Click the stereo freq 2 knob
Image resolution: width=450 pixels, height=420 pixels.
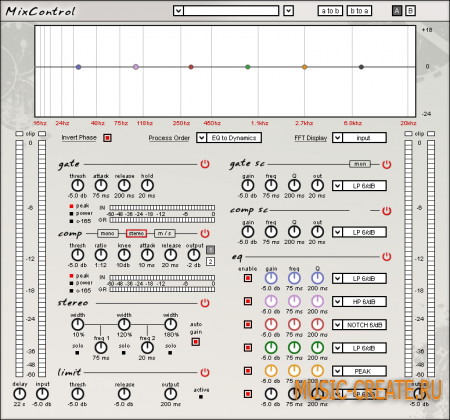click(x=147, y=348)
